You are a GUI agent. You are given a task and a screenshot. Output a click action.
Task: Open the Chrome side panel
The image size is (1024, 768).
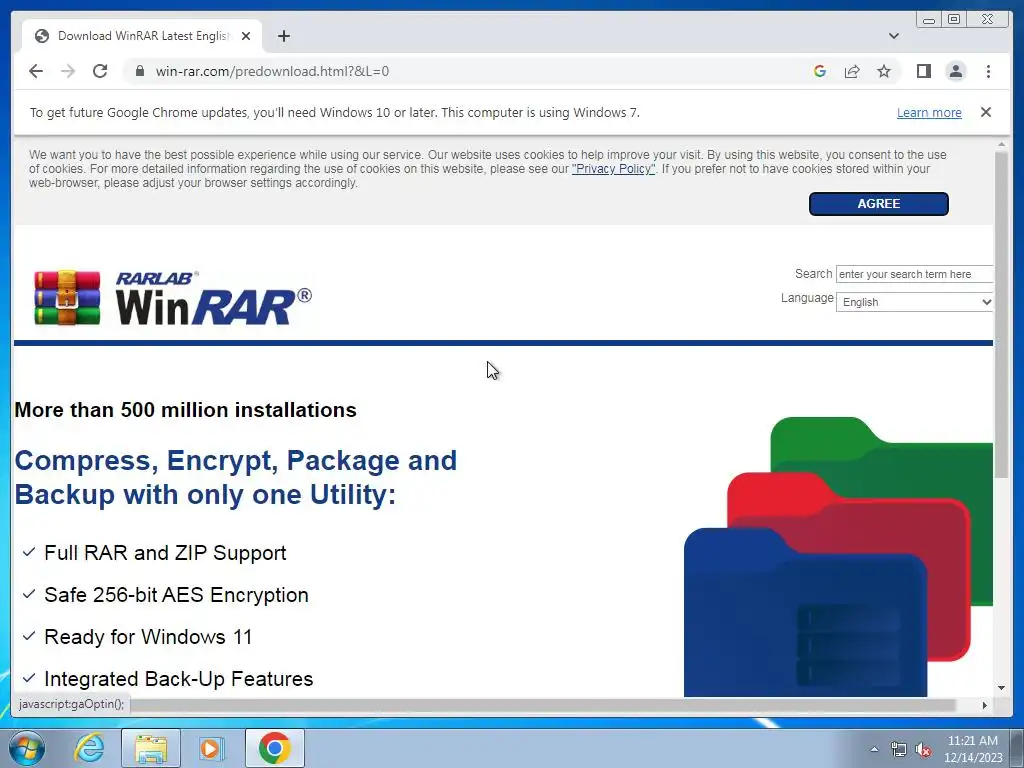click(923, 71)
